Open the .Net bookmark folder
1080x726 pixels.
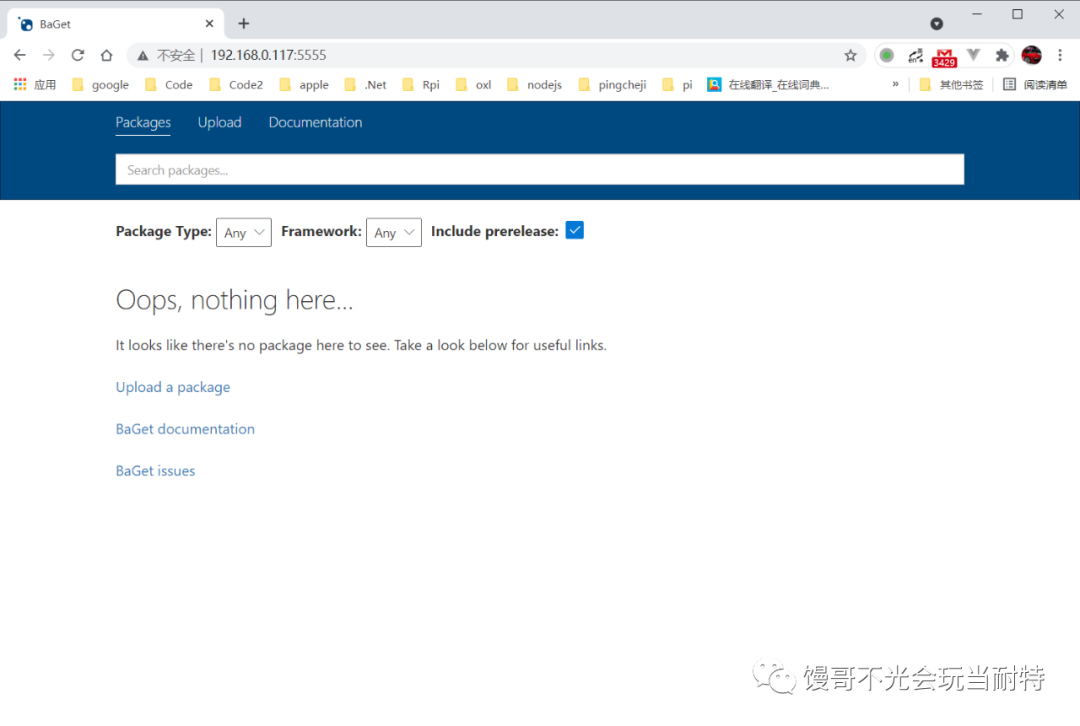point(366,84)
